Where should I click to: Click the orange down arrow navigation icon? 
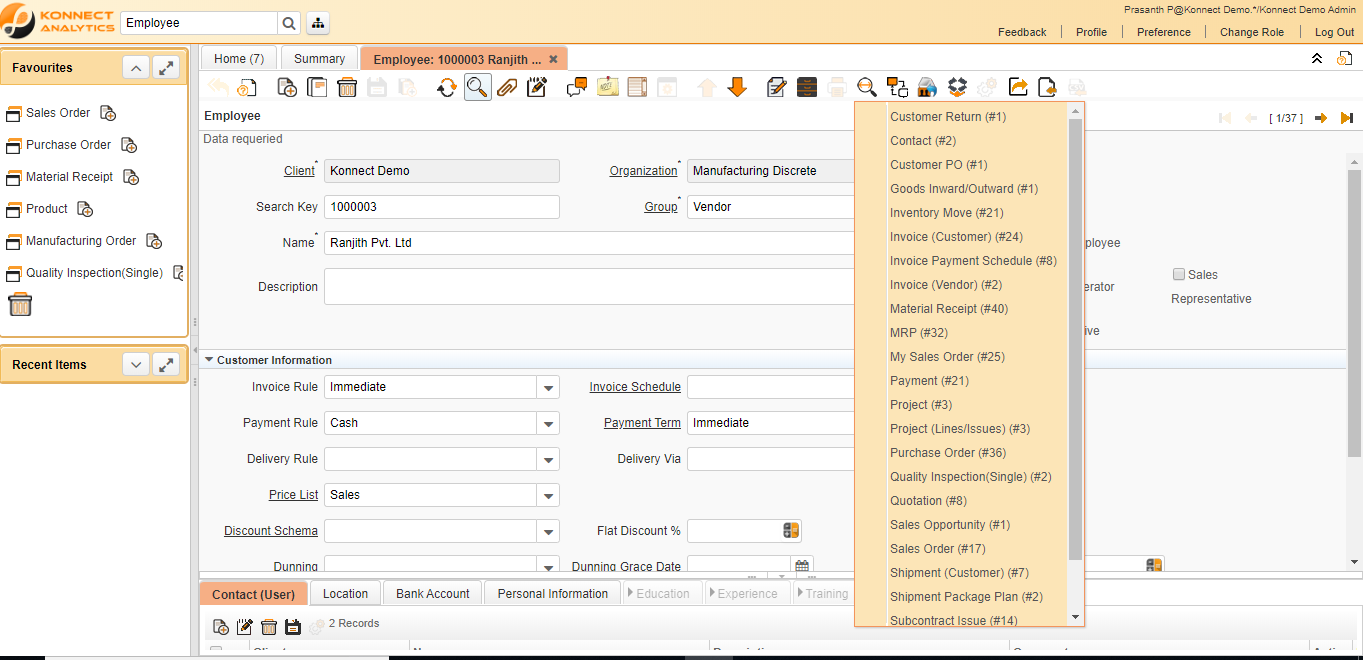(737, 87)
